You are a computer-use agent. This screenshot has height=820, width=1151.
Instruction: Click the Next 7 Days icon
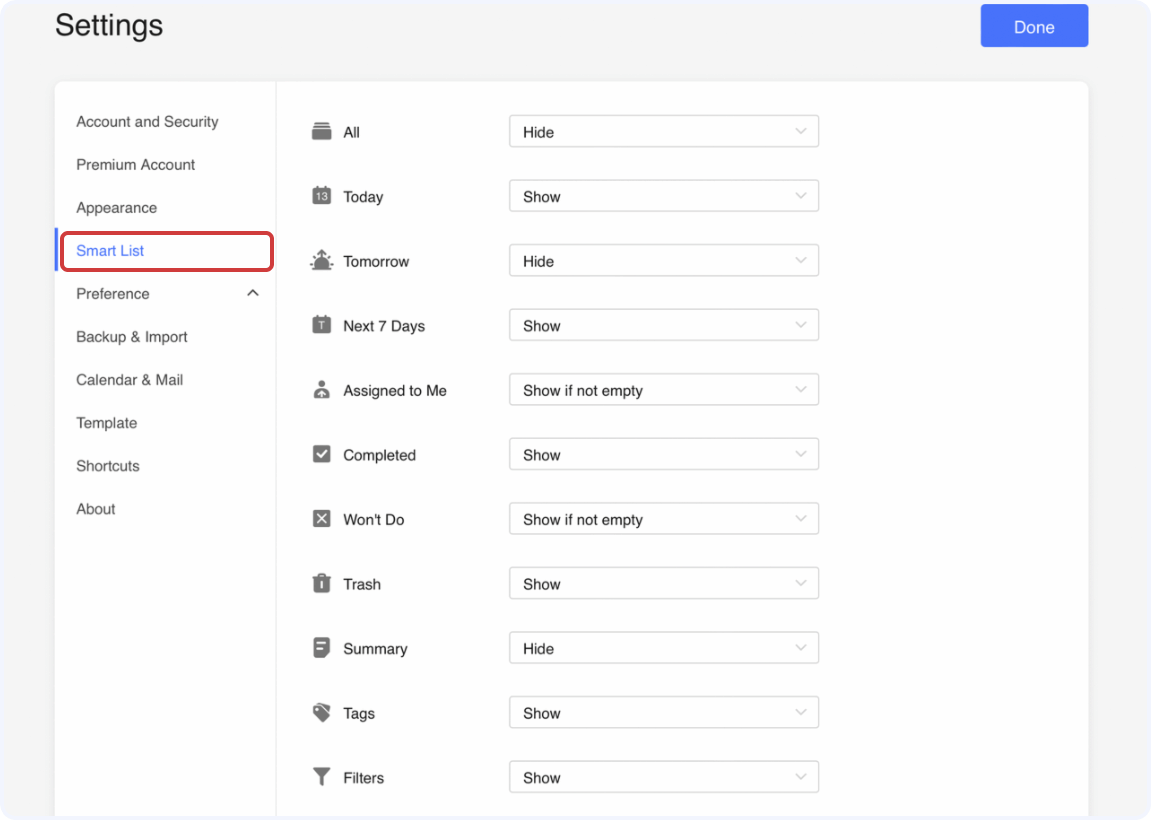click(x=321, y=325)
